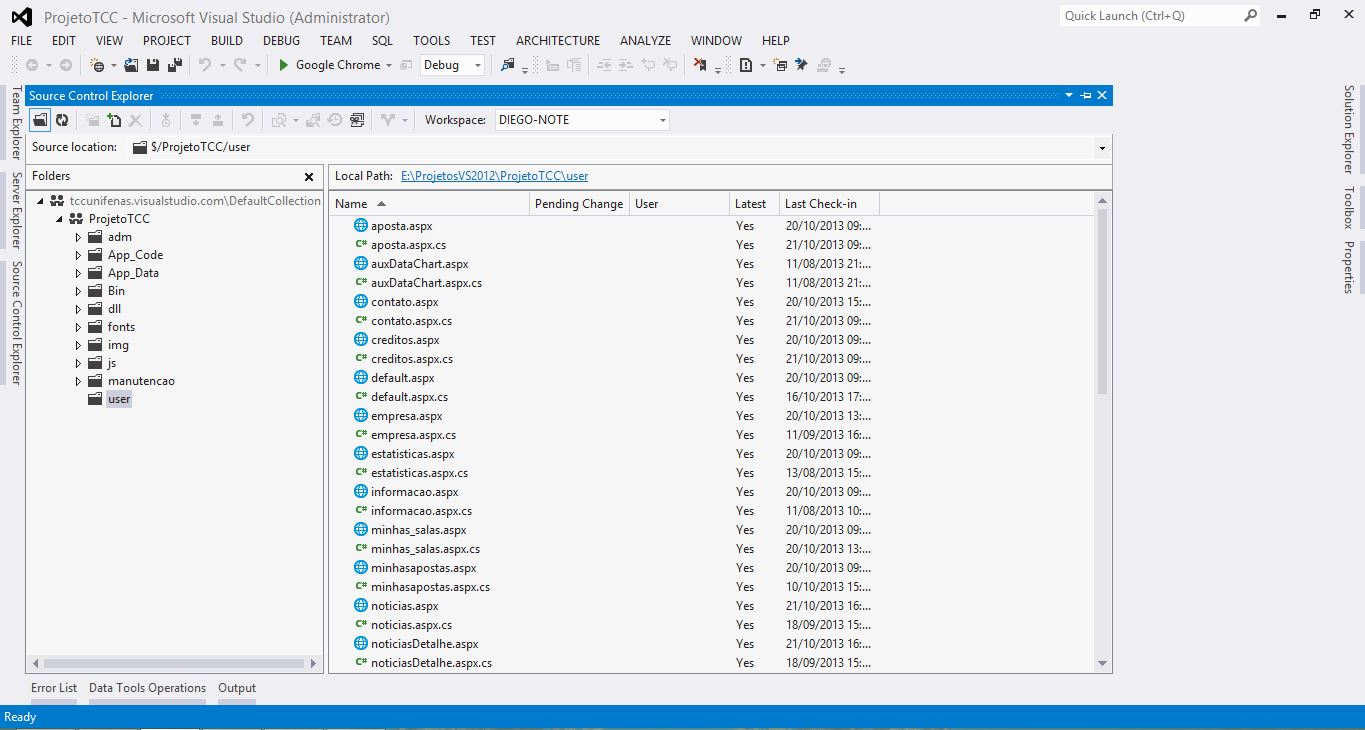
Task: Click the Visual Studio logo icon
Action: click(20, 17)
